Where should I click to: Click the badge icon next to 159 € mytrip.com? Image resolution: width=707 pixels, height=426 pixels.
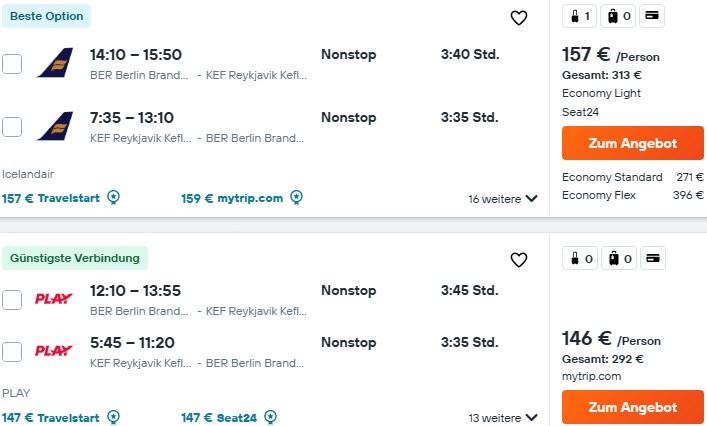pos(297,197)
